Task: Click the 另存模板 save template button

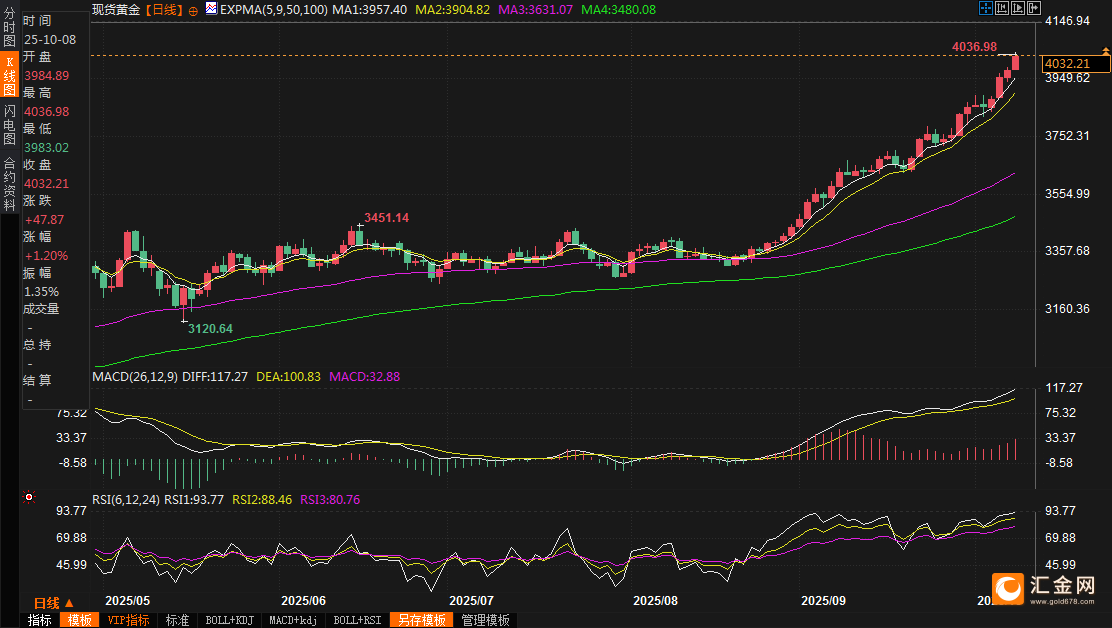Action: pyautogui.click(x=422, y=620)
